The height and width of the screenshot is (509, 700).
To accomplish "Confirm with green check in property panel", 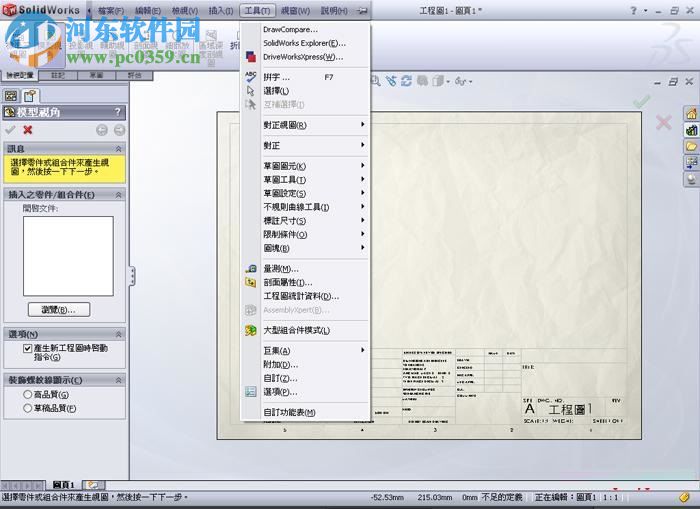I will coord(10,130).
